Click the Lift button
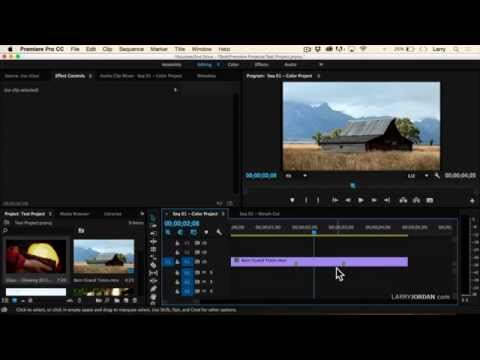 (x=403, y=200)
